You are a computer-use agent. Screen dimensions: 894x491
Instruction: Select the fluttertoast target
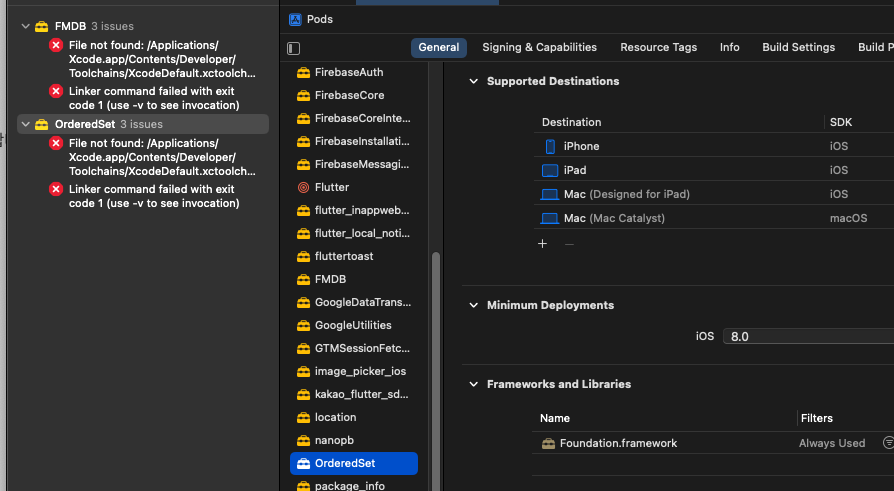[354, 256]
